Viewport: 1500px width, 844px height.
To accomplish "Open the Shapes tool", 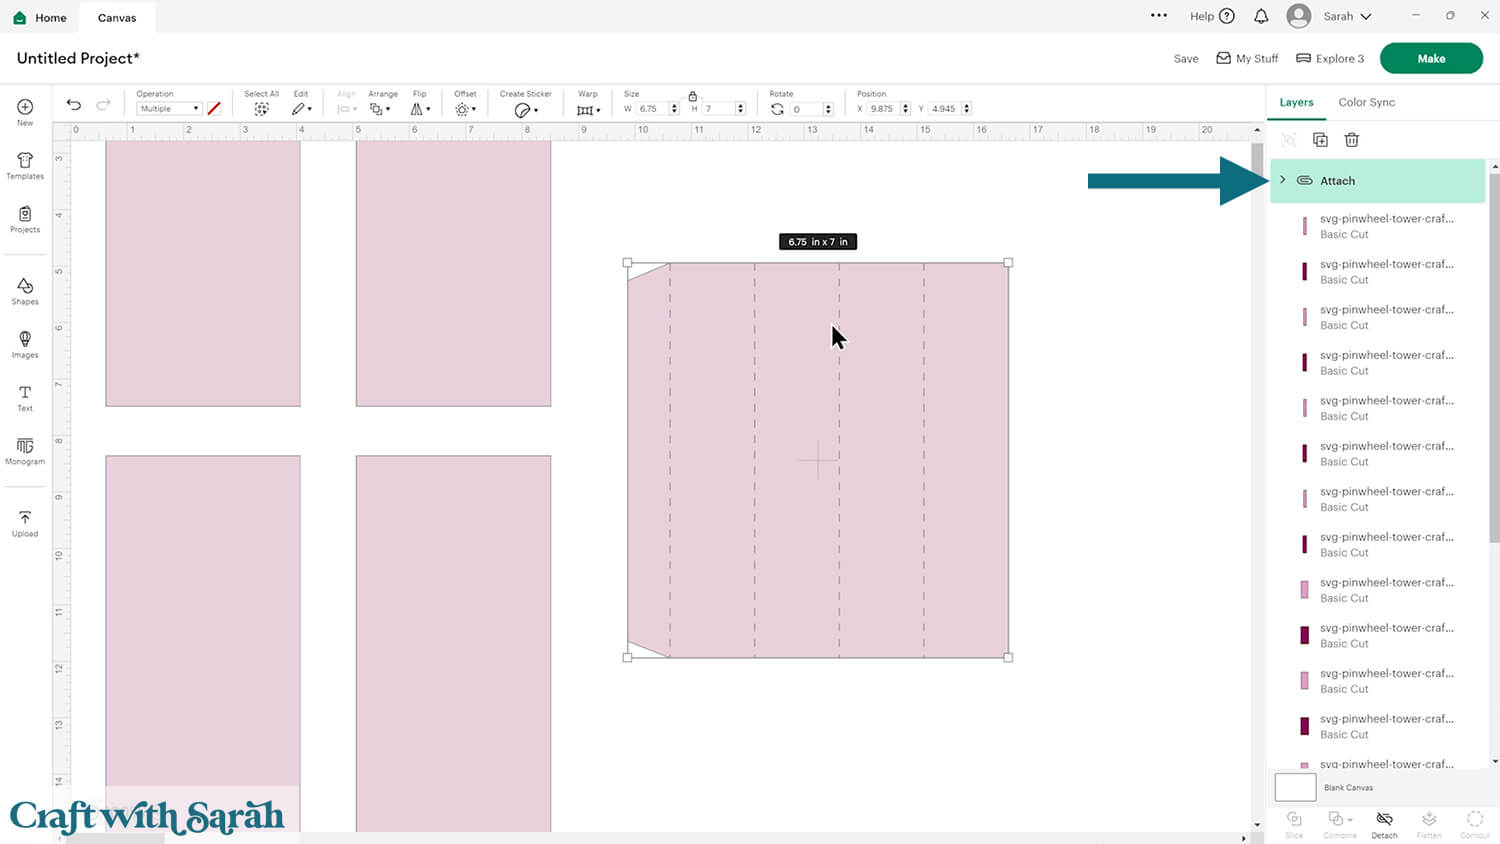I will [25, 291].
